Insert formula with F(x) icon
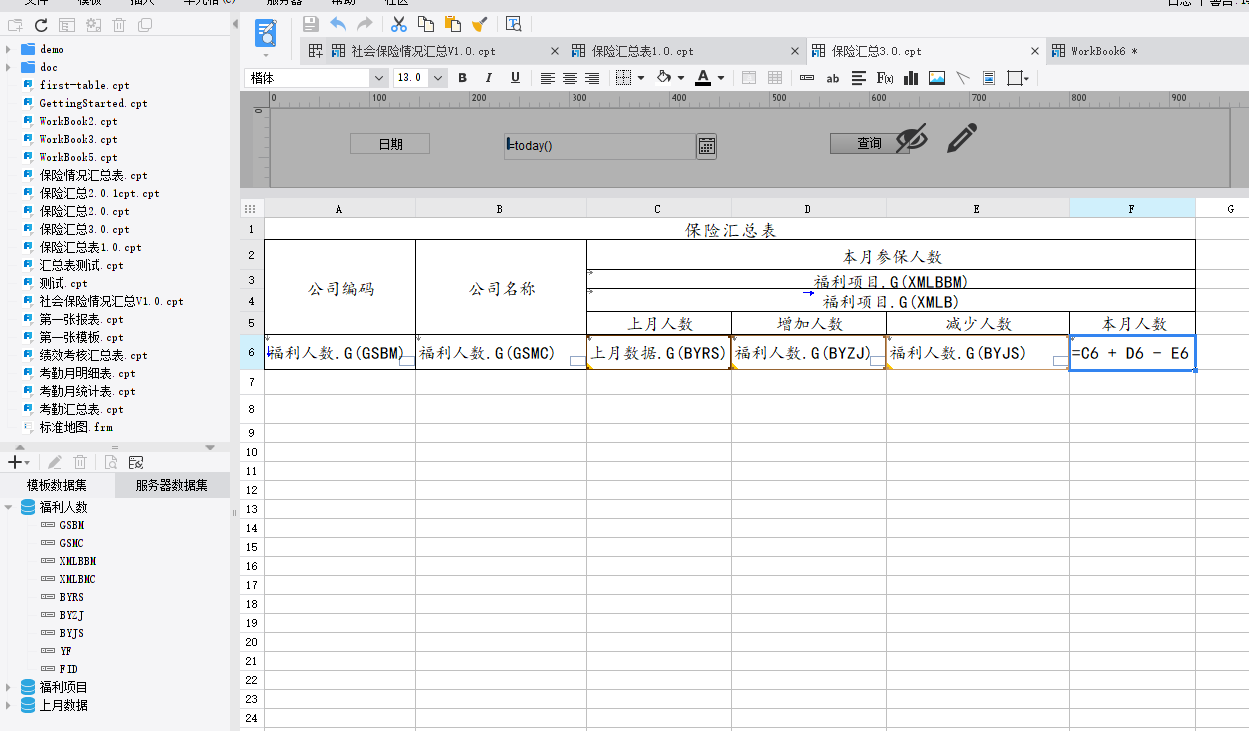Viewport: 1249px width, 731px height. pos(885,78)
